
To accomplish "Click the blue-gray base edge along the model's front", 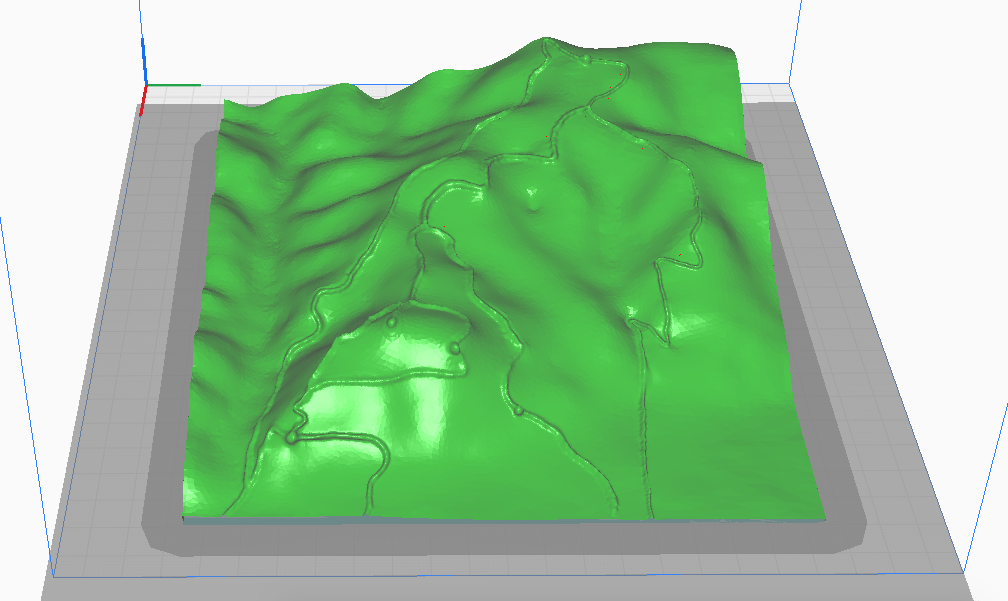I will click(x=500, y=519).
